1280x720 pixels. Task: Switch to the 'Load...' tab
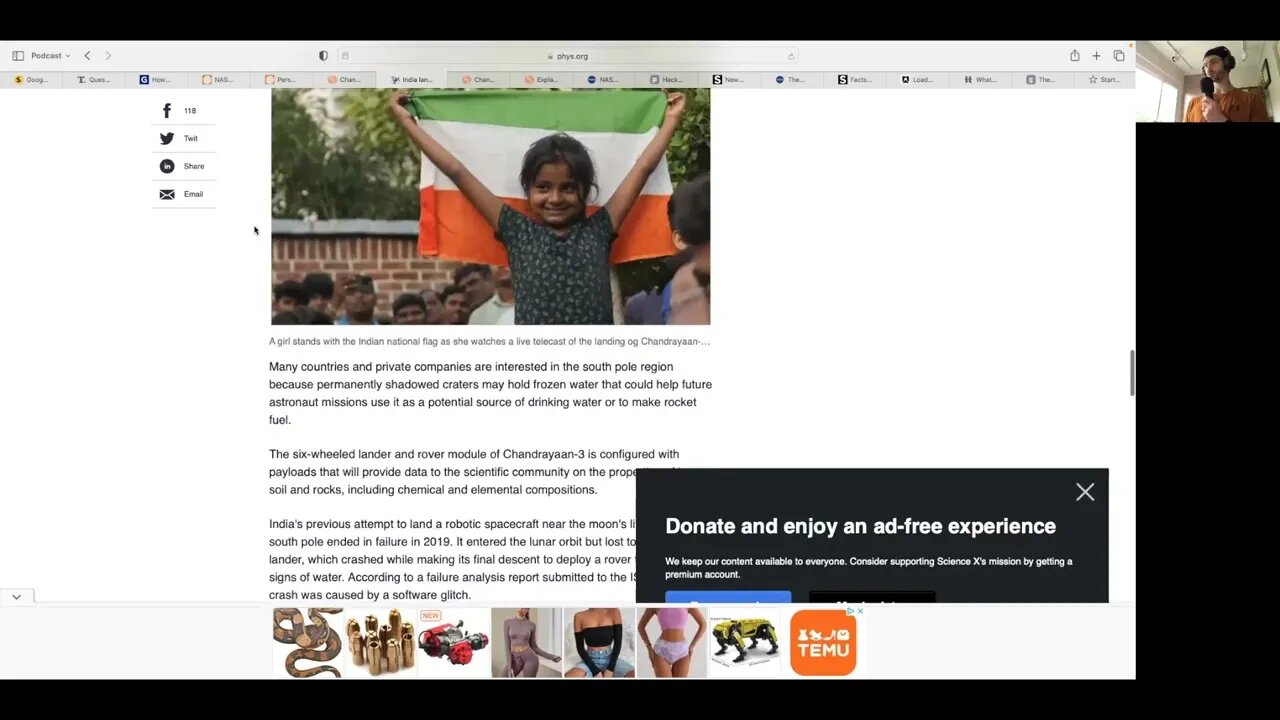(917, 79)
